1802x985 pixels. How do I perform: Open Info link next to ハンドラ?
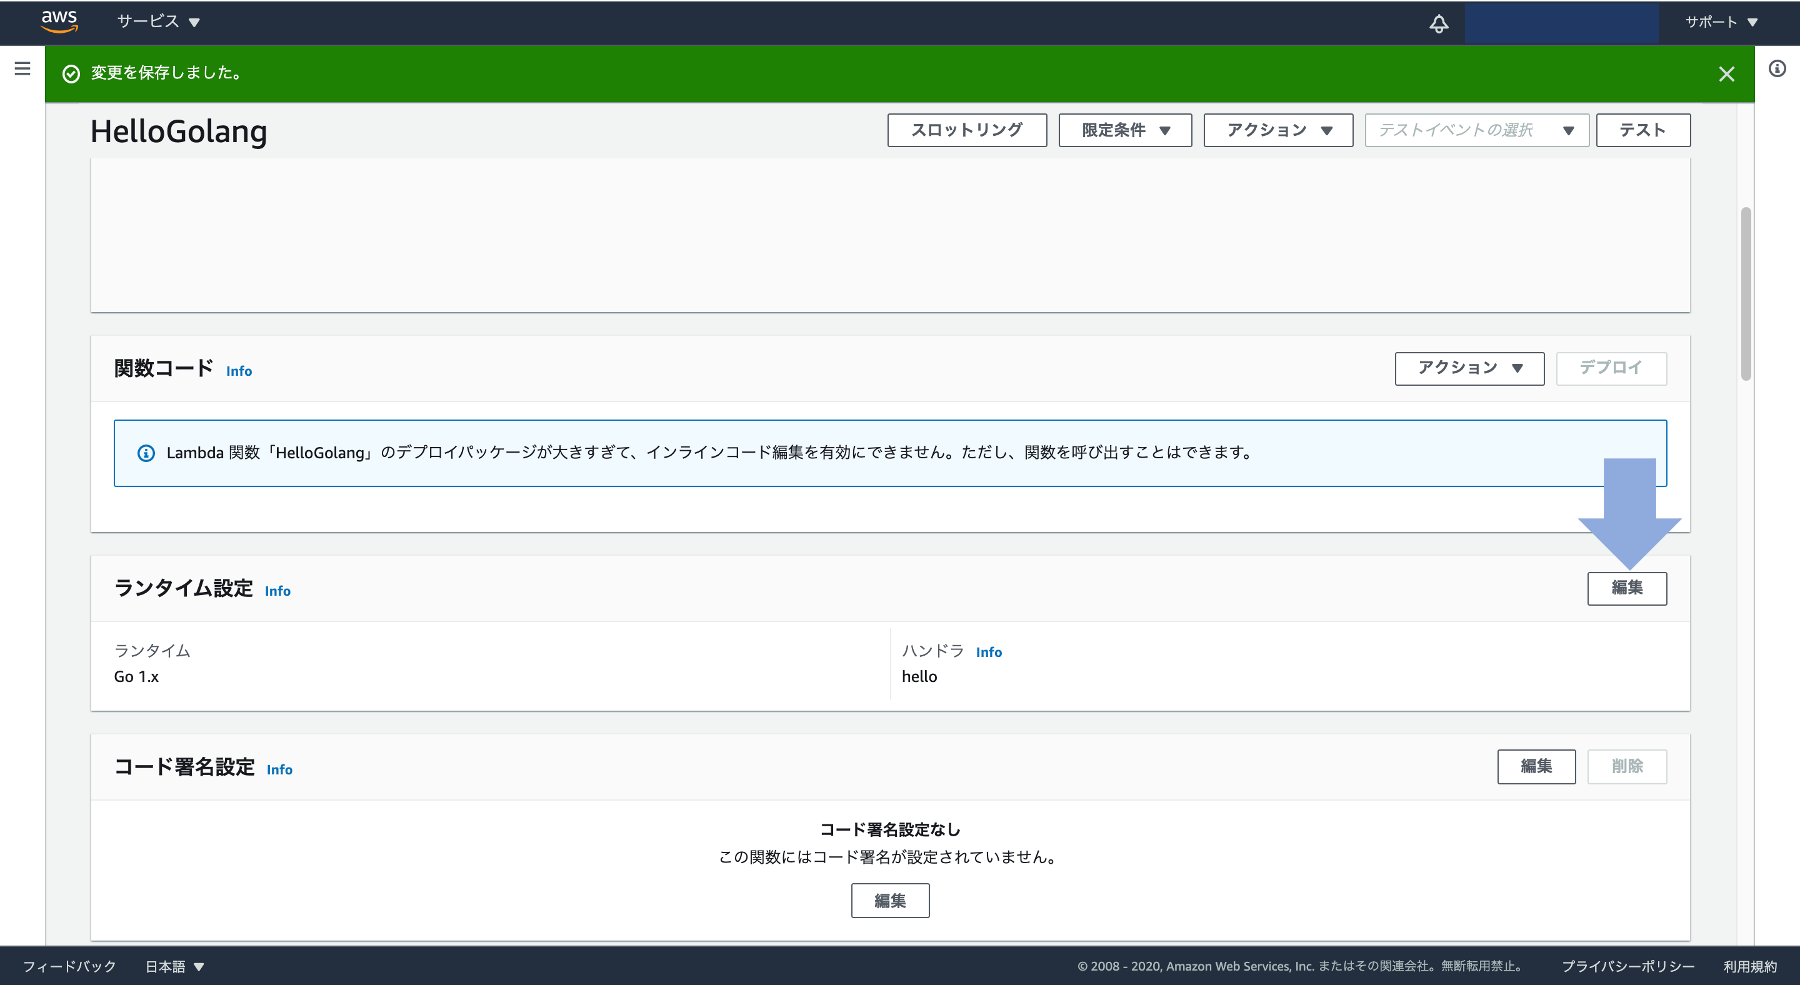[988, 652]
